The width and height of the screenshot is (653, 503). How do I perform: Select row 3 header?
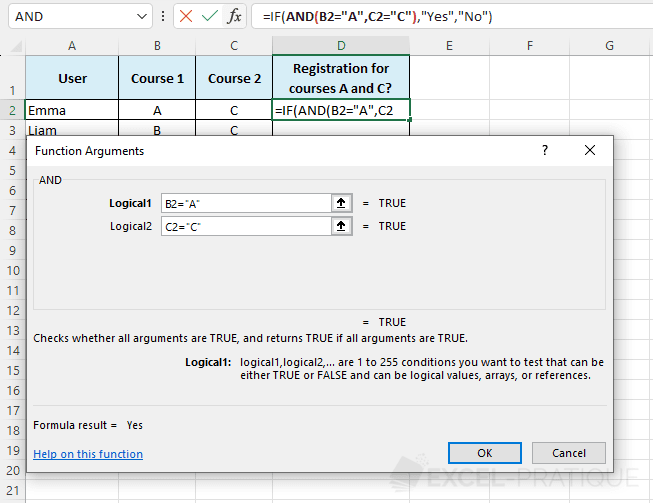point(12,130)
